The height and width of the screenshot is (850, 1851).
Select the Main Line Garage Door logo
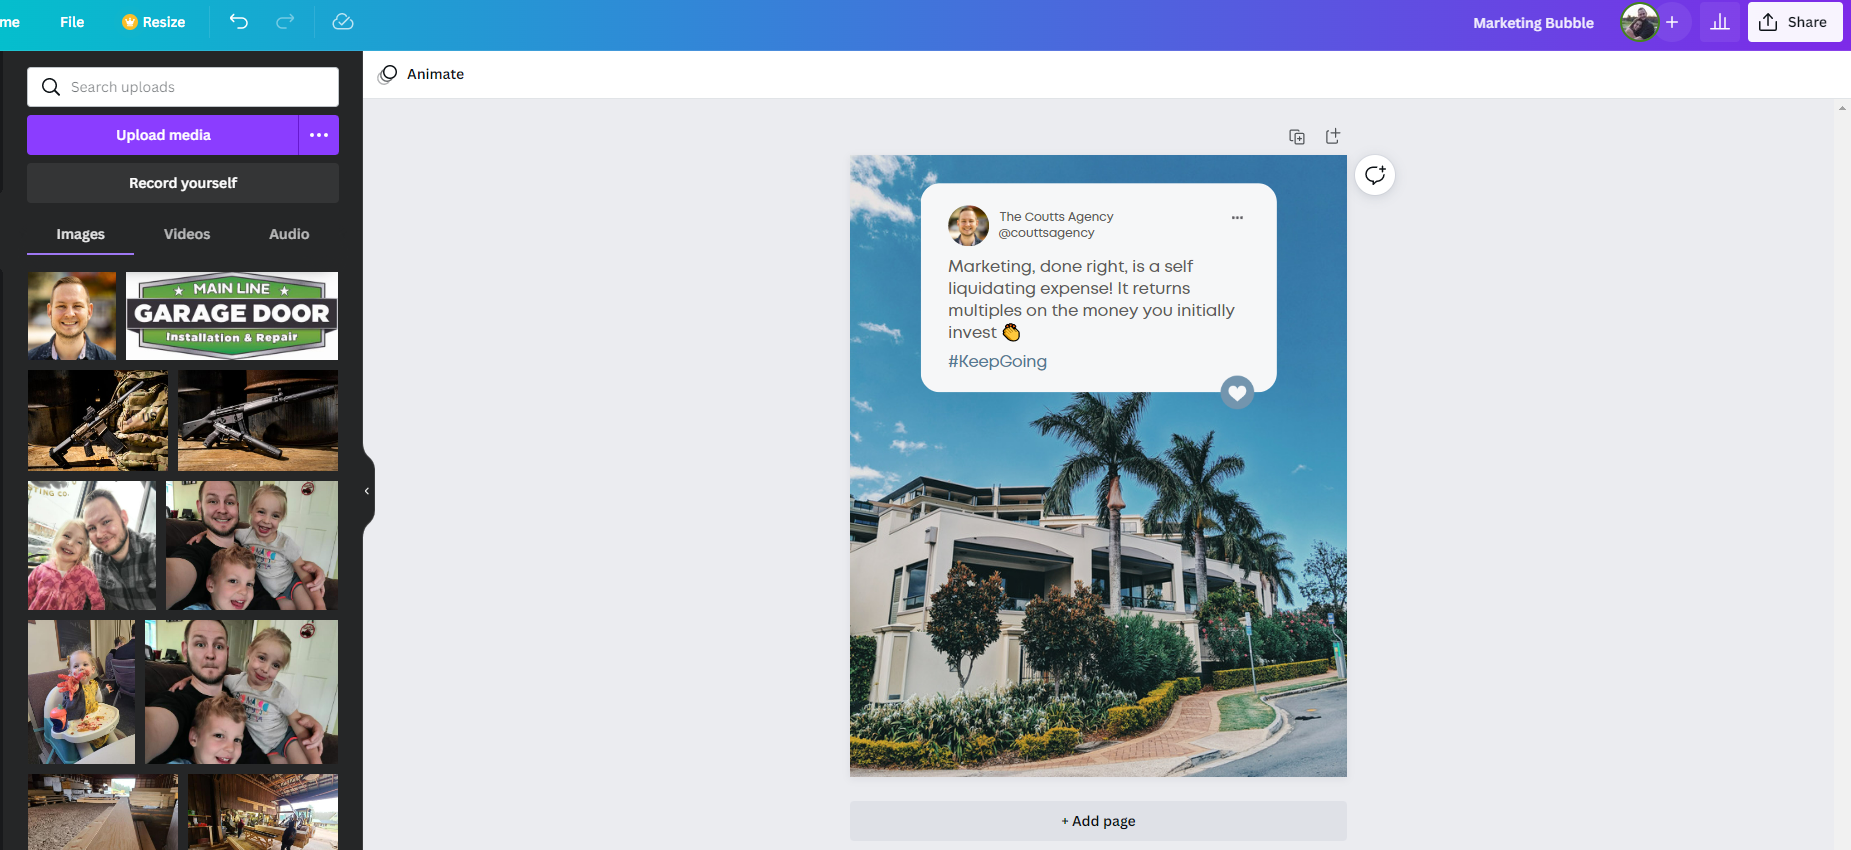tap(232, 316)
